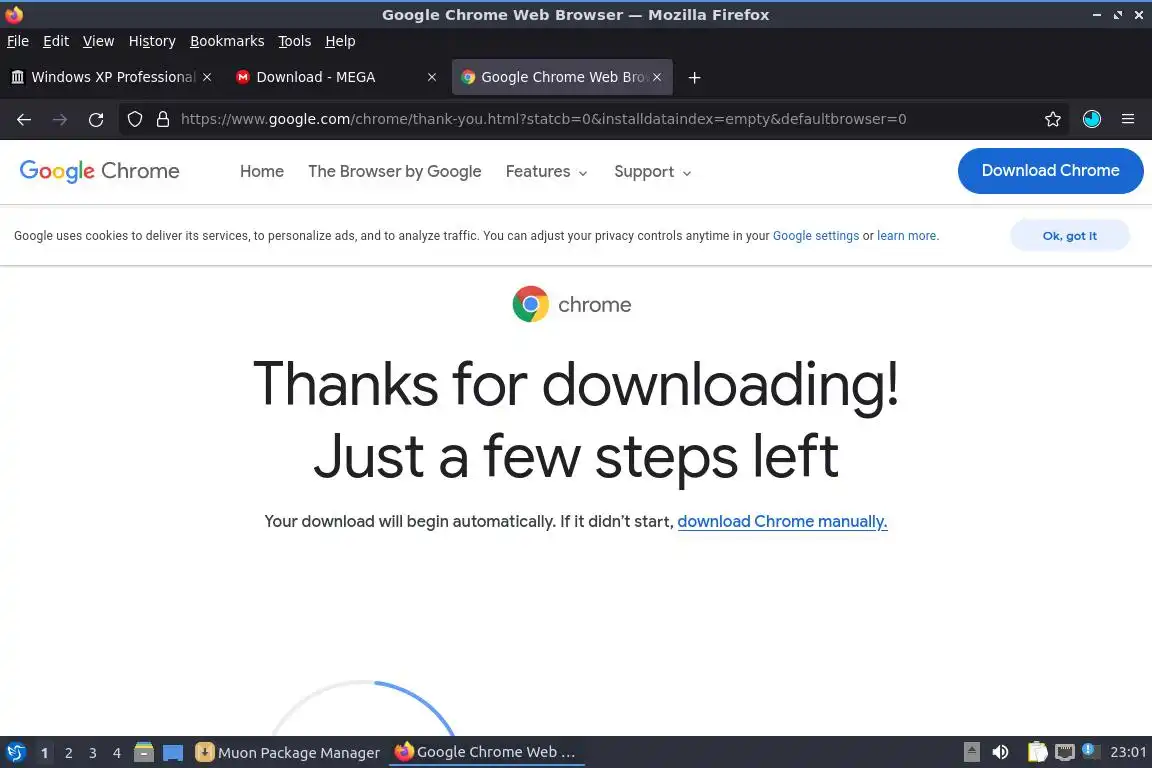The height and width of the screenshot is (768, 1152).
Task: Close the Windows XP Professional tab
Action: [207, 77]
